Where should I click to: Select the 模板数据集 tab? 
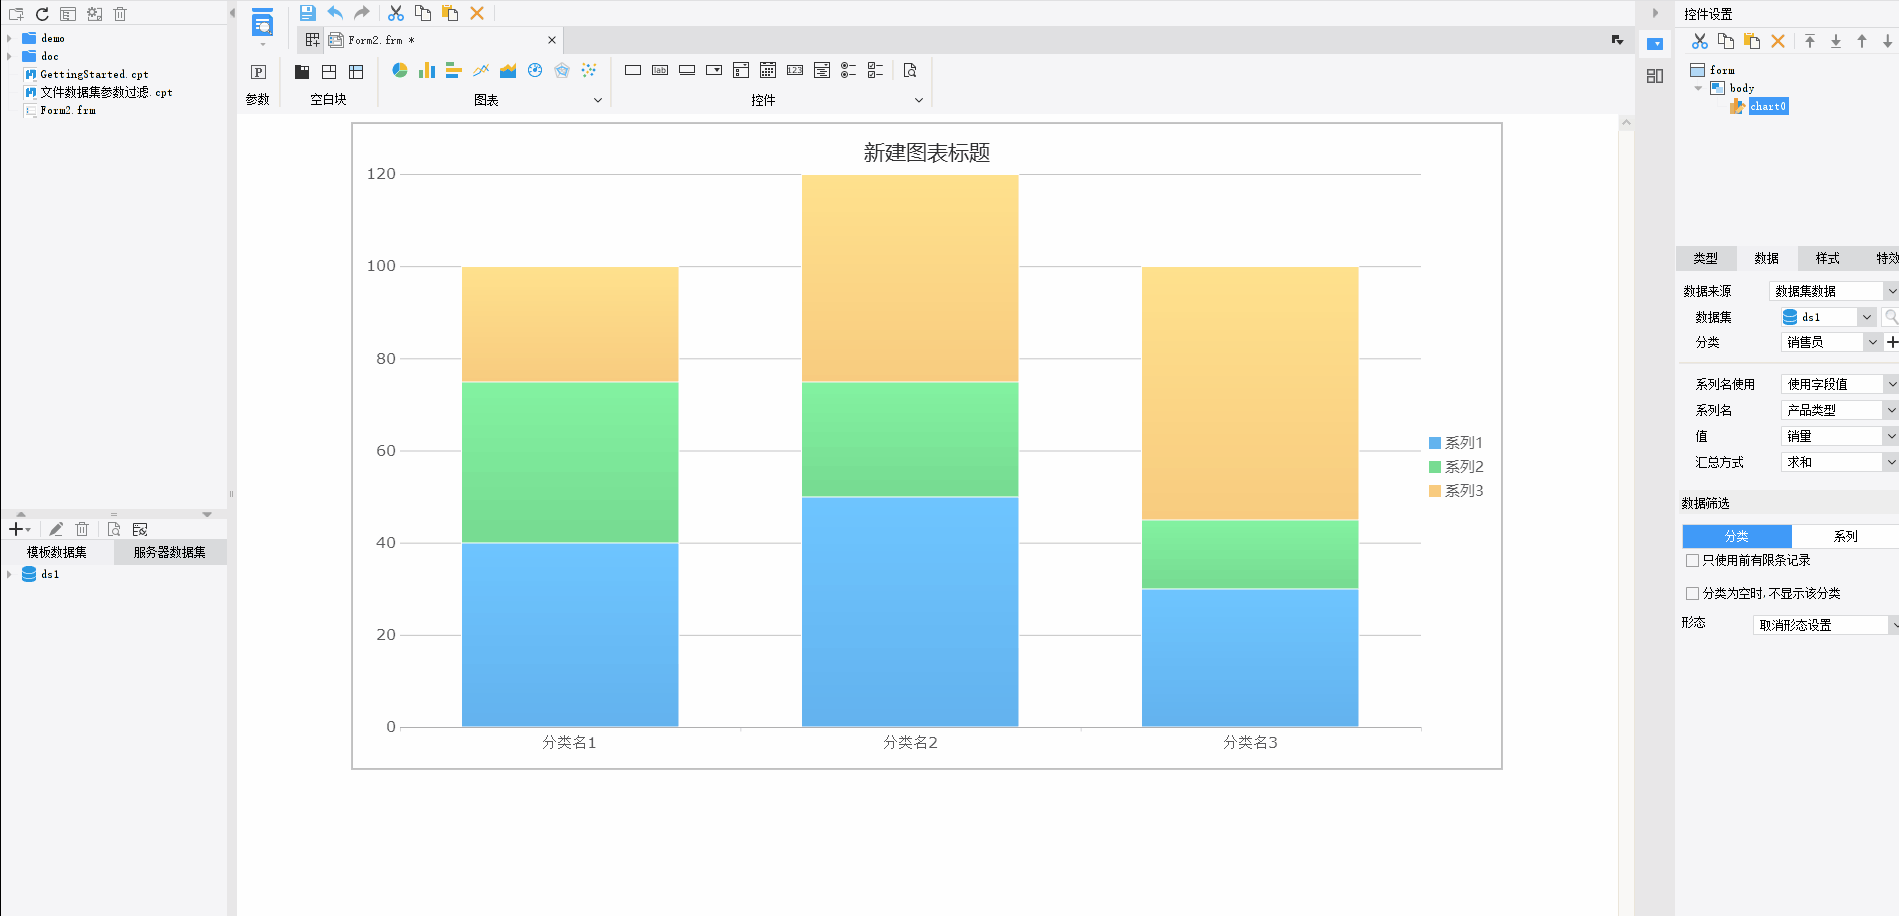point(57,552)
